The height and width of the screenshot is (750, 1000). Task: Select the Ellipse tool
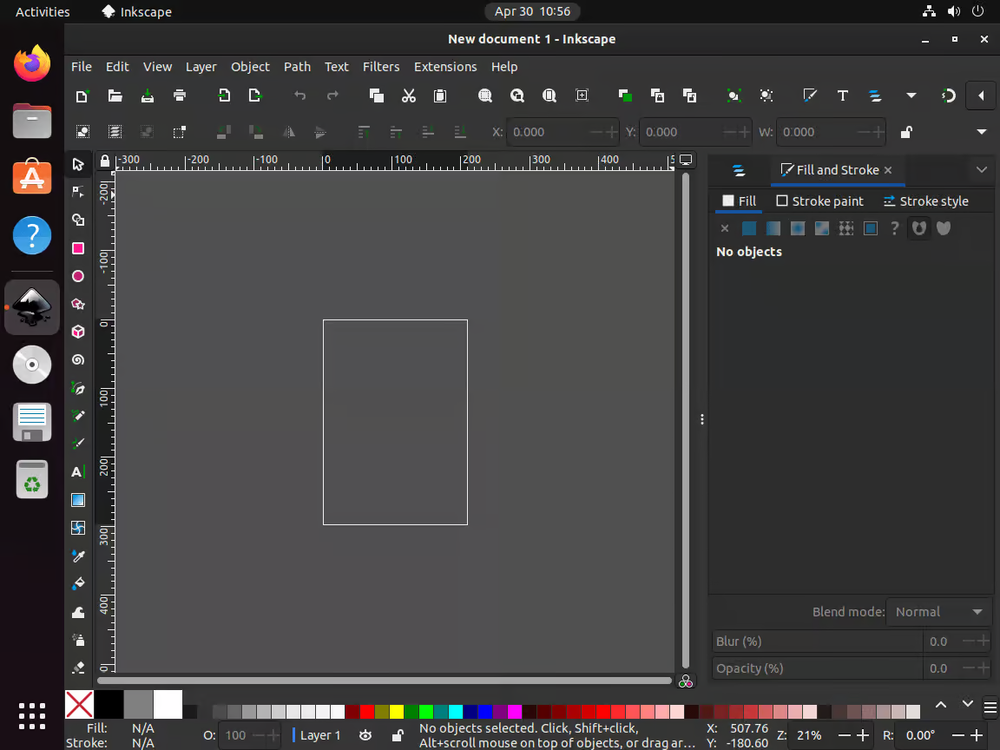point(78,276)
